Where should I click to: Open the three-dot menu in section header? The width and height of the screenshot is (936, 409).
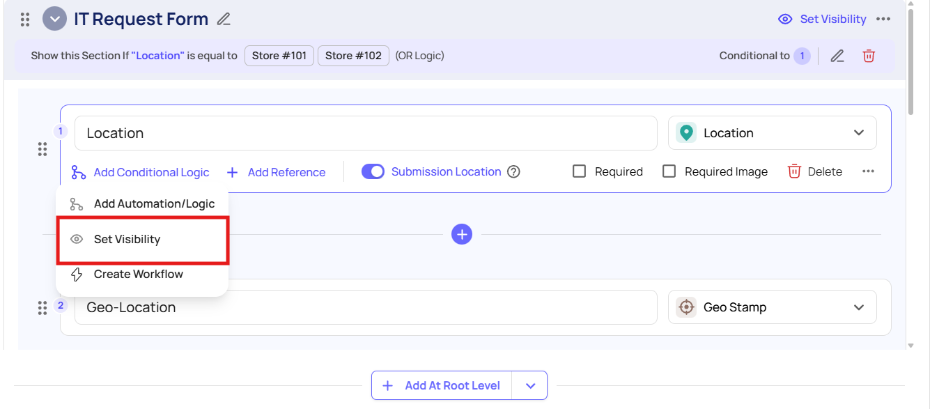pos(883,19)
